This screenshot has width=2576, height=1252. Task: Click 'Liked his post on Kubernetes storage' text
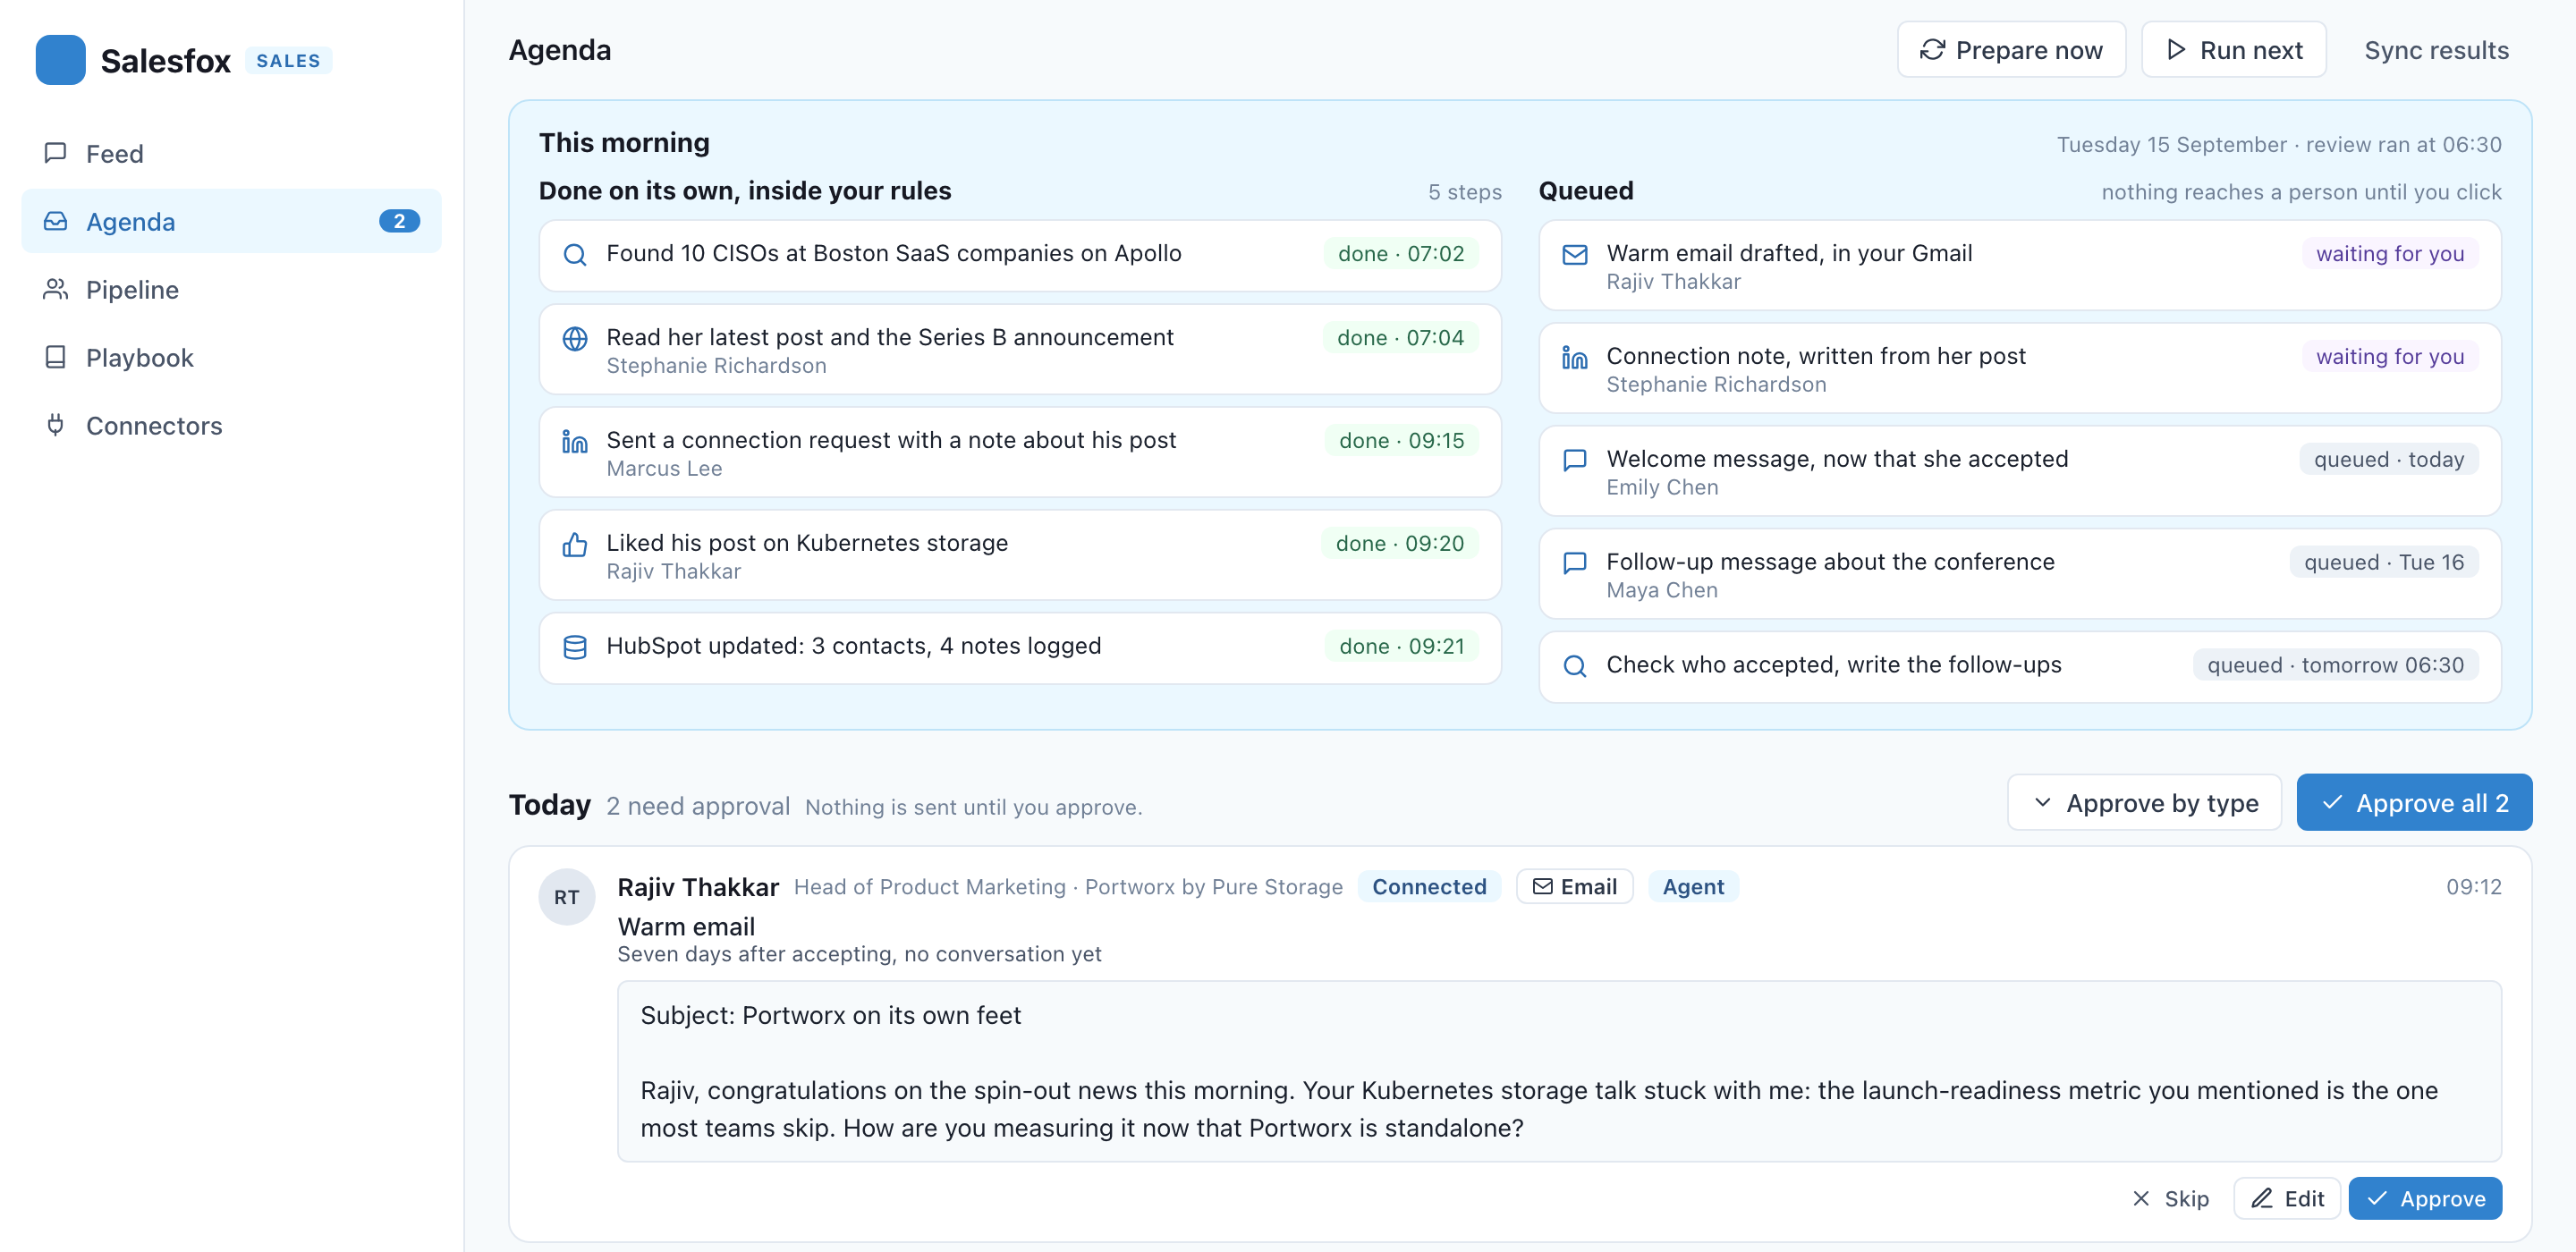tap(807, 544)
